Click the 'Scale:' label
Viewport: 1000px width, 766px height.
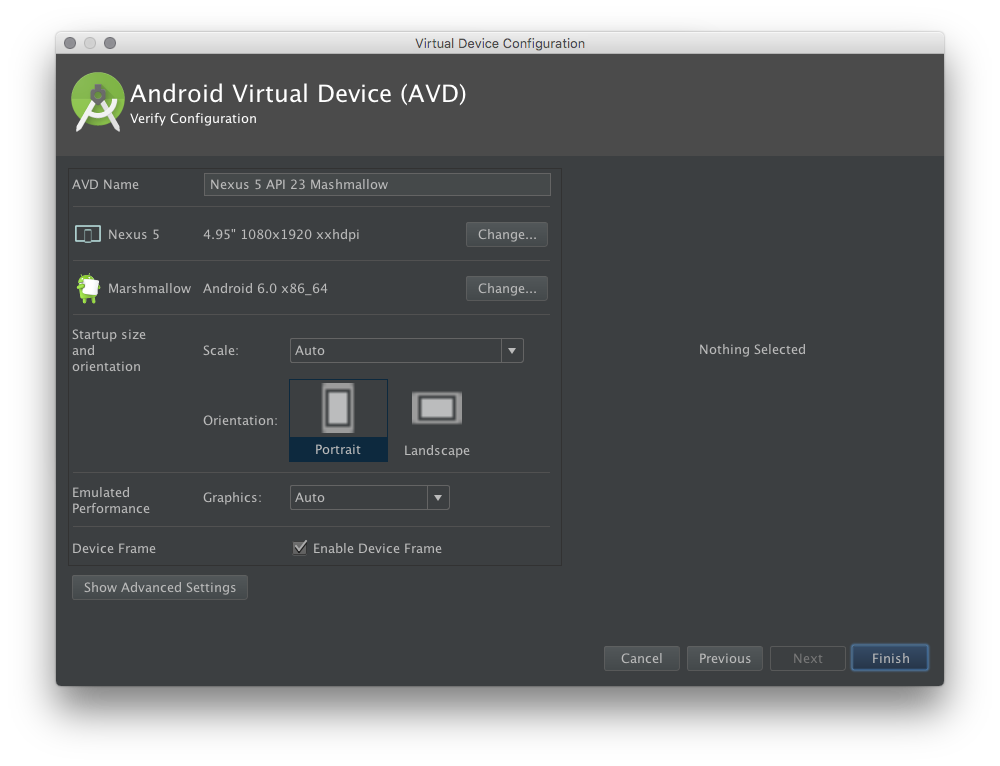pos(221,351)
